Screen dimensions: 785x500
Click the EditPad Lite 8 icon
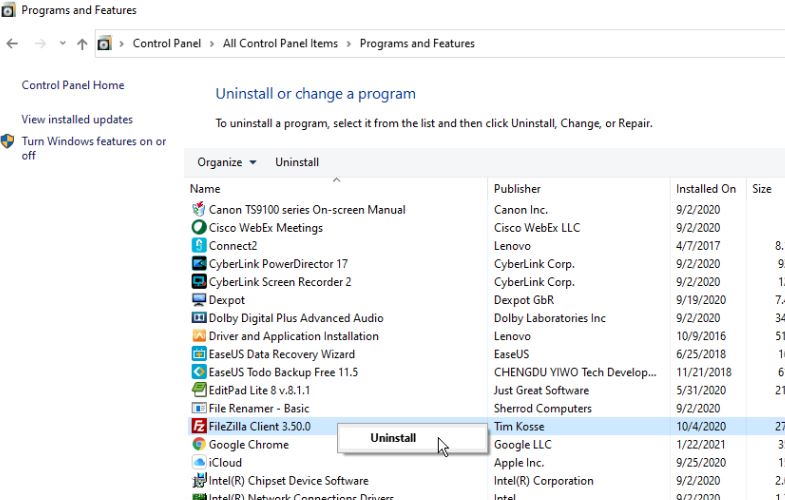point(199,389)
